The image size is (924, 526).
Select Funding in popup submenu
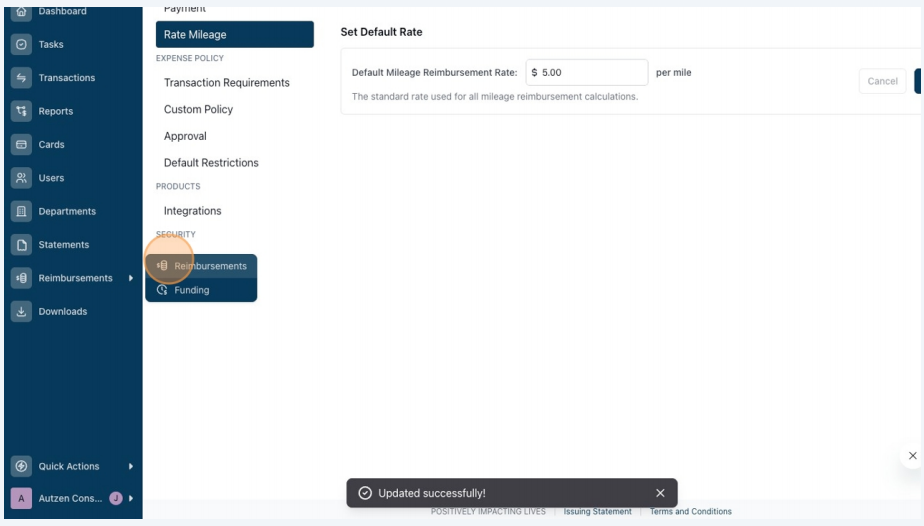202,290
